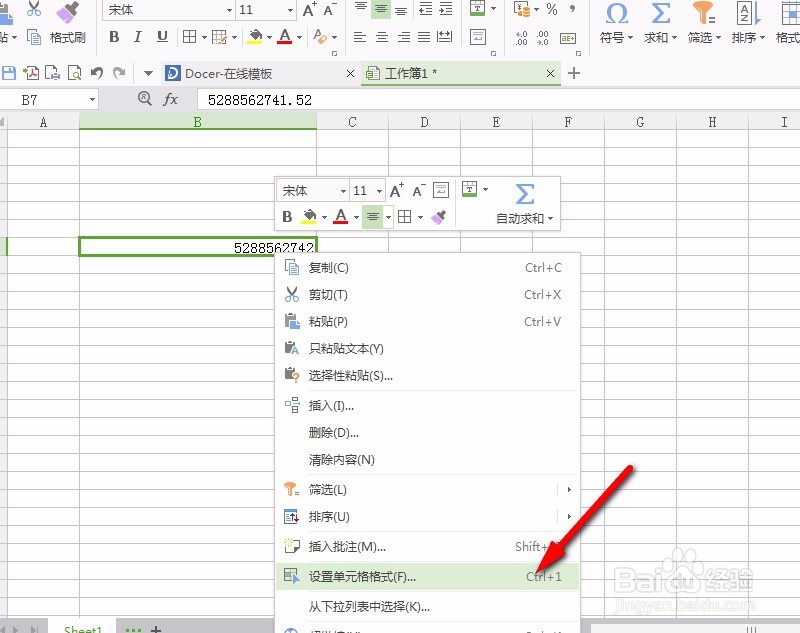Apply the Currency format icon
Image resolution: width=800 pixels, height=633 pixels.
click(521, 10)
